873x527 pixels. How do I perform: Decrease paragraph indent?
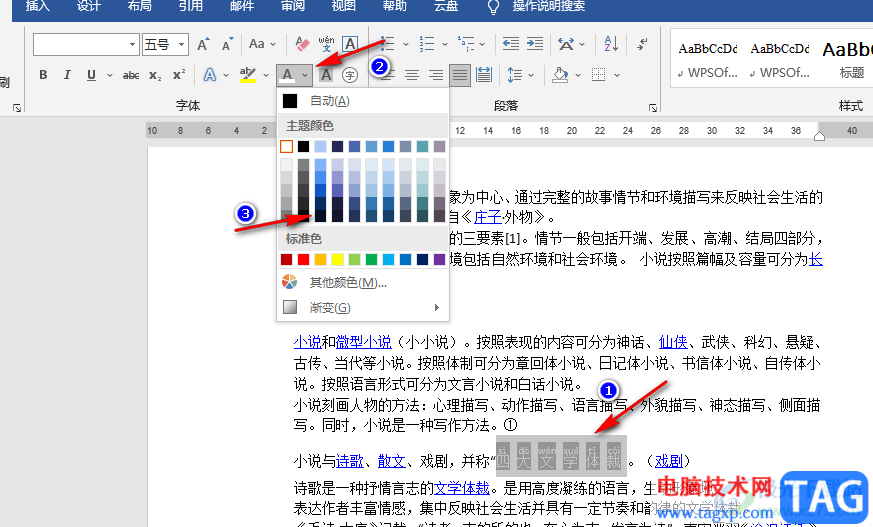[511, 44]
